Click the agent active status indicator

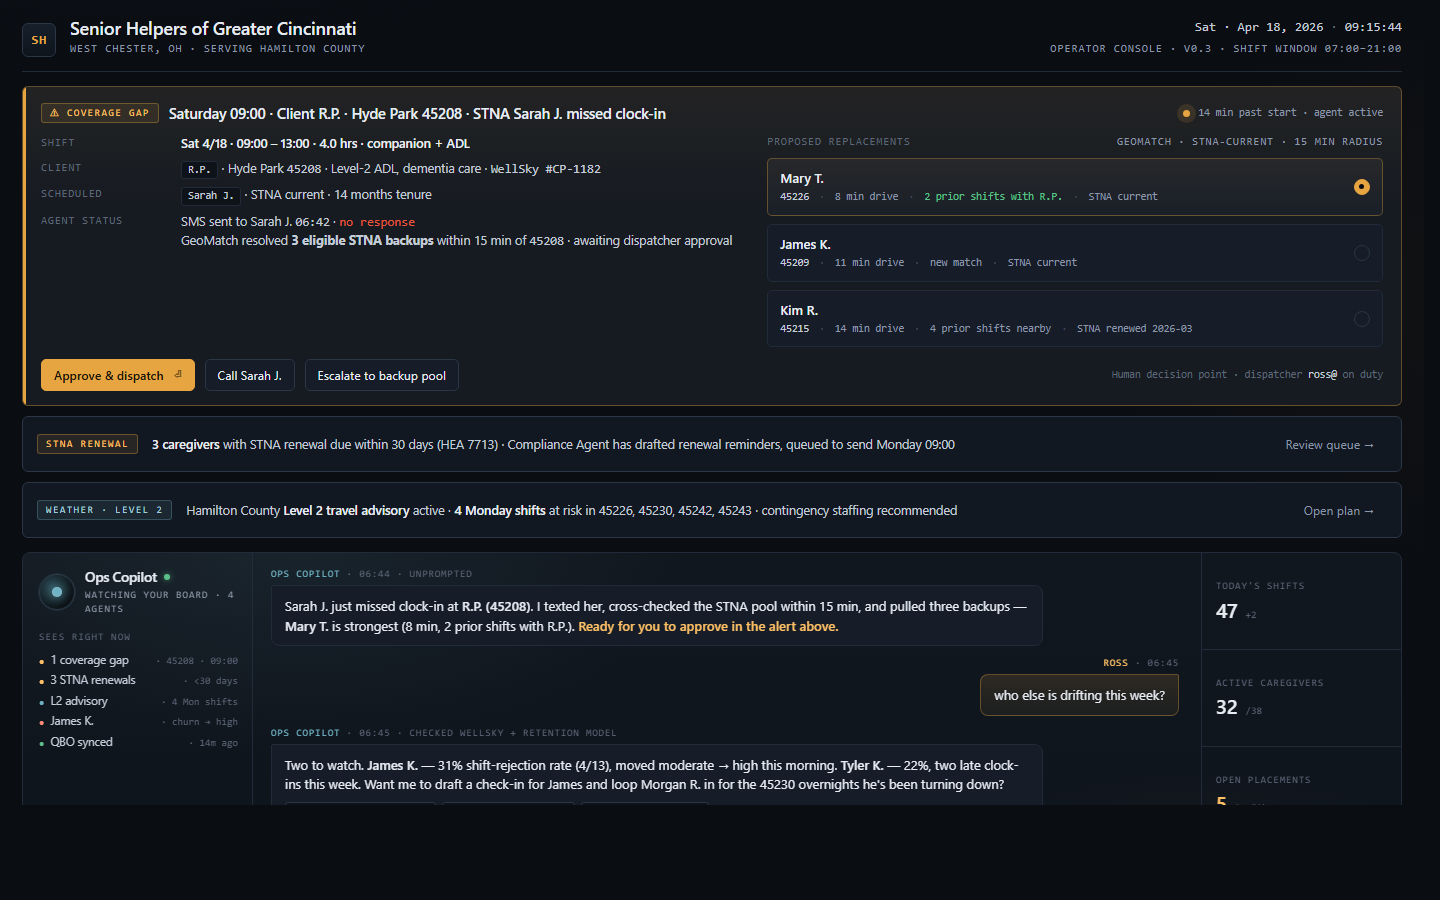click(x=1186, y=113)
